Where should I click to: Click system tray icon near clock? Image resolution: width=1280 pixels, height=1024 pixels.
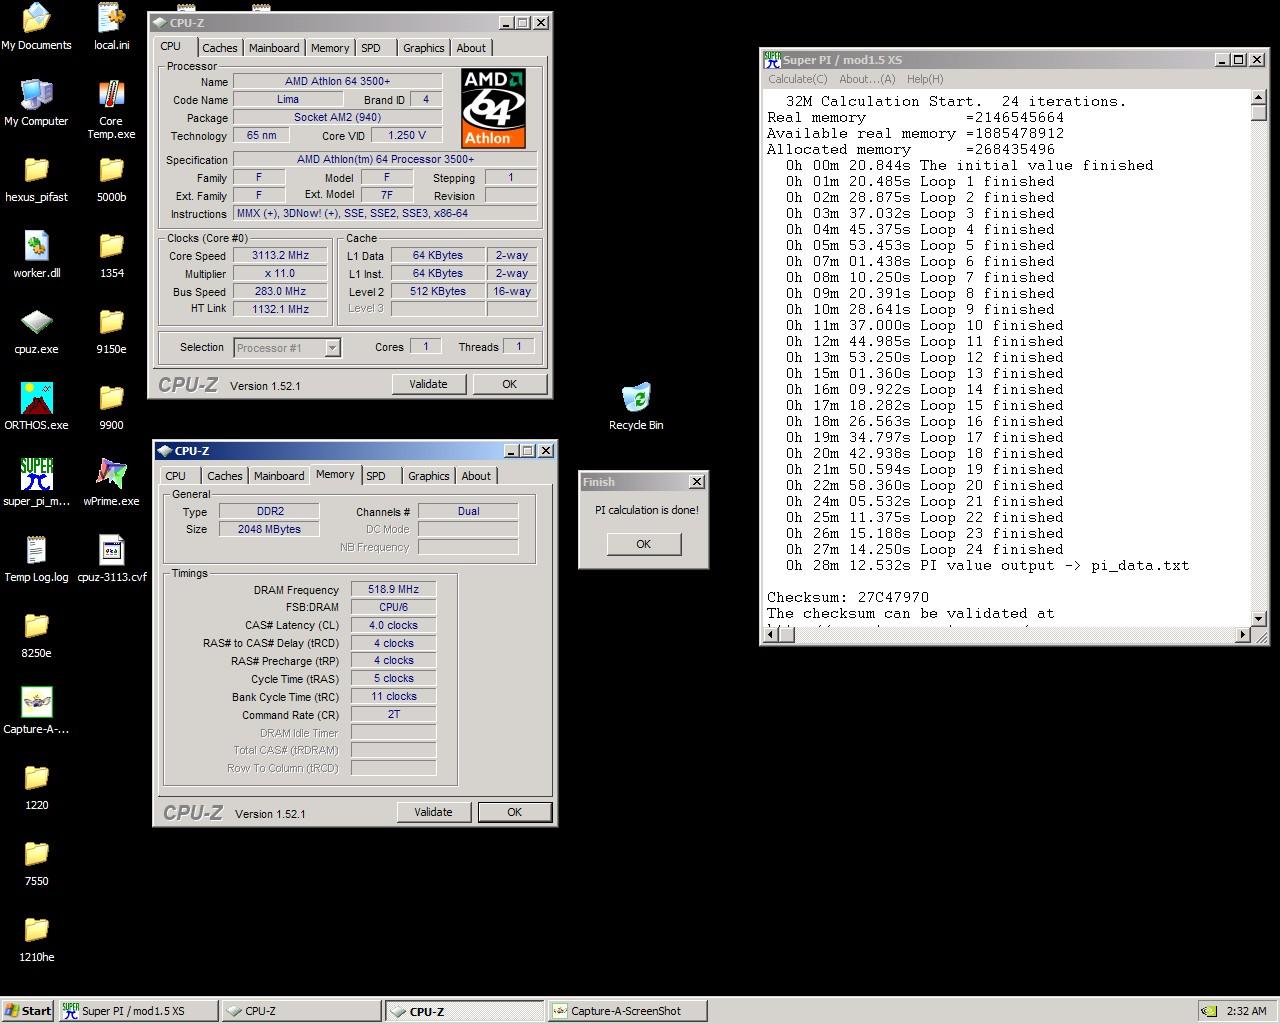[1208, 1011]
